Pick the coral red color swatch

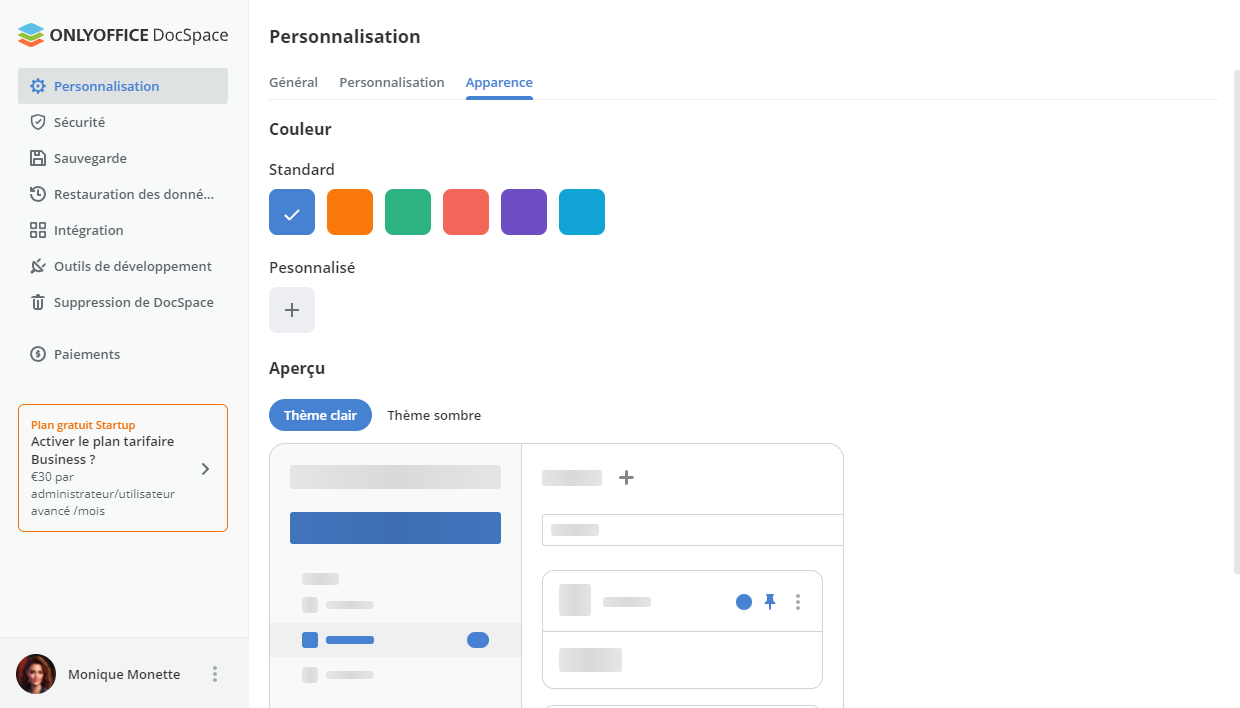click(x=466, y=212)
